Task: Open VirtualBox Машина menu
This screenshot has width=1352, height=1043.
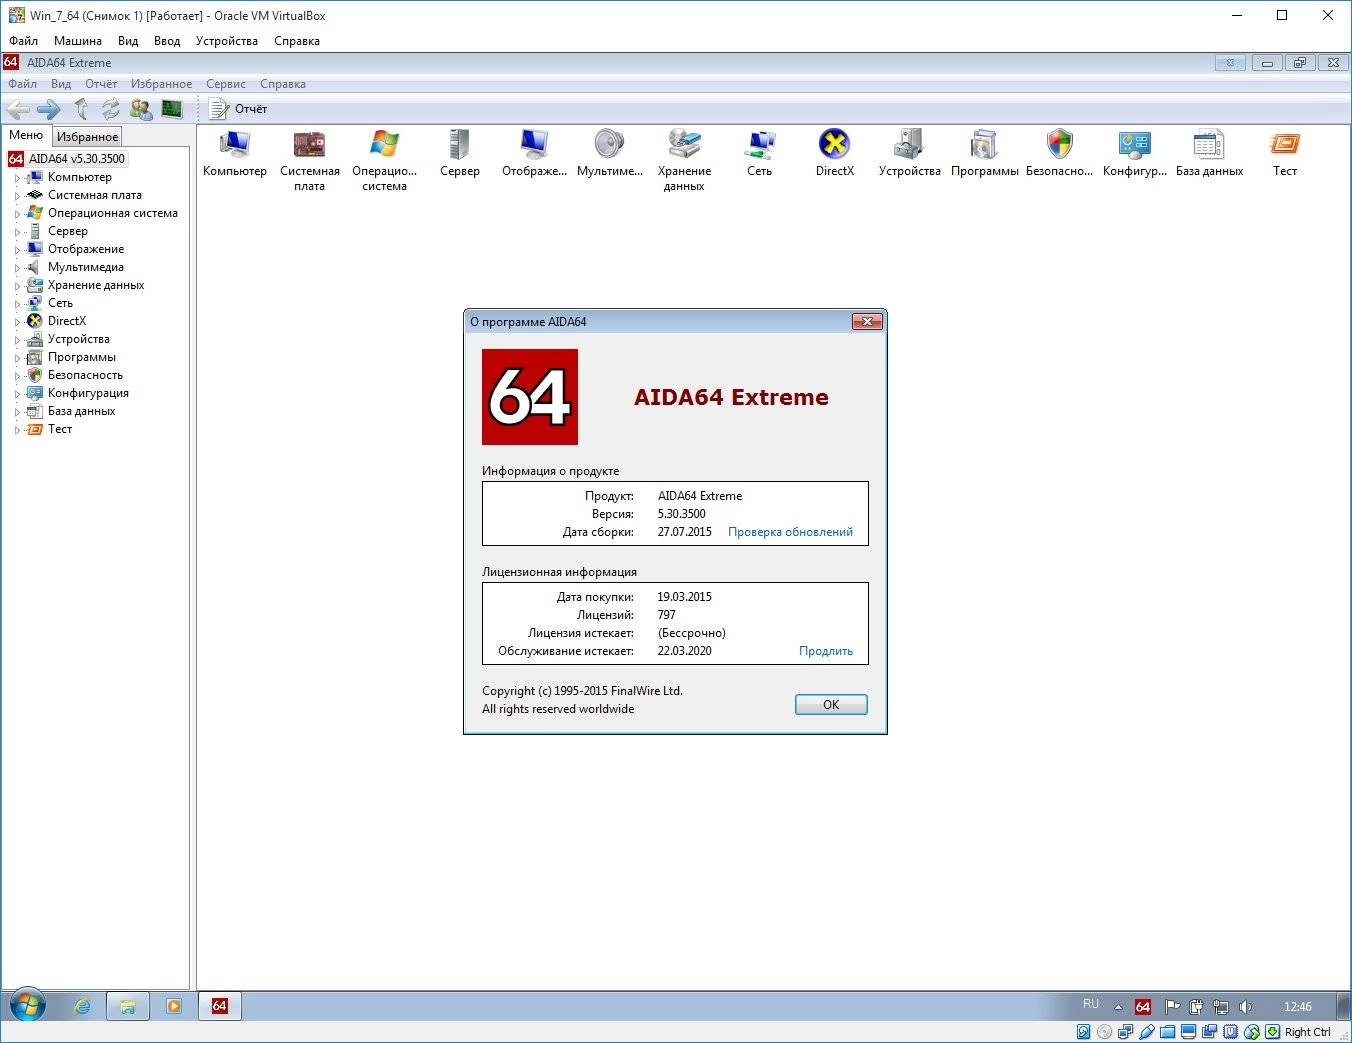Action: pyautogui.click(x=78, y=41)
